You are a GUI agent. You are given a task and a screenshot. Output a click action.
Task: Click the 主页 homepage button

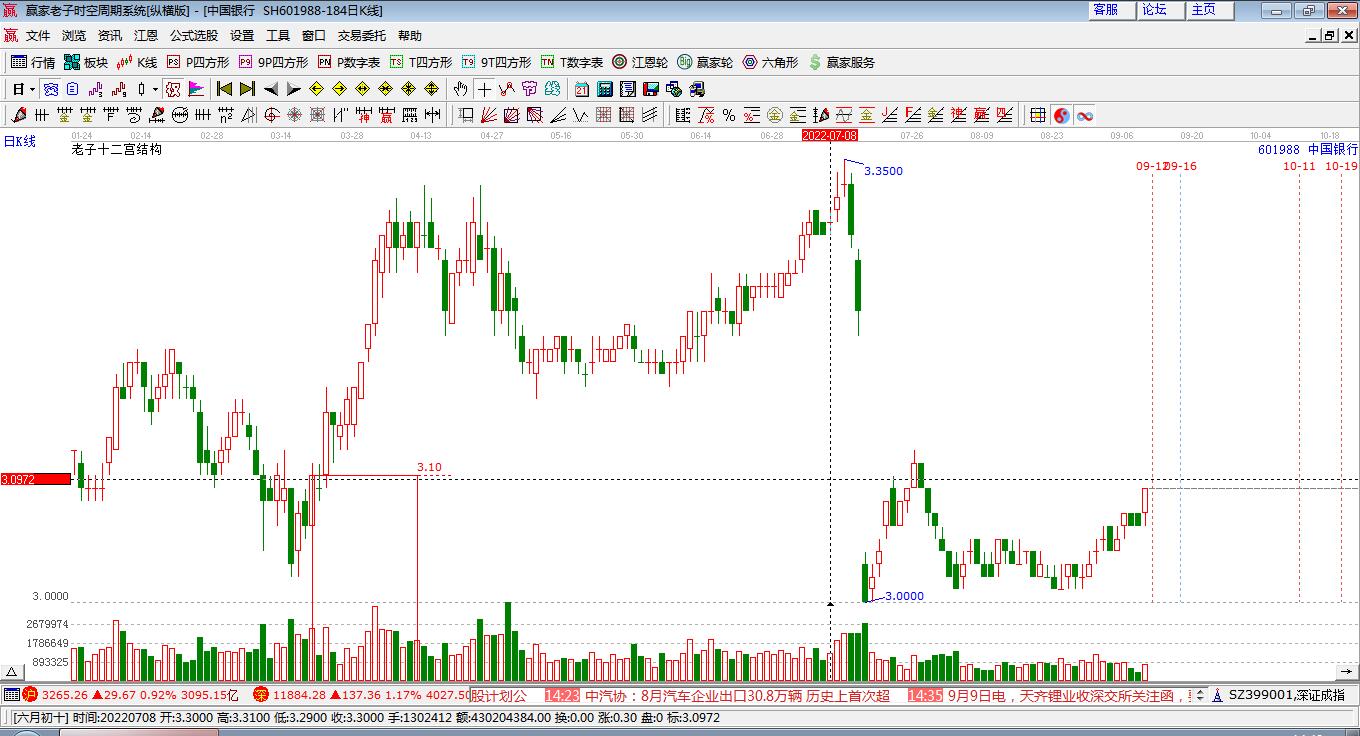click(1211, 10)
